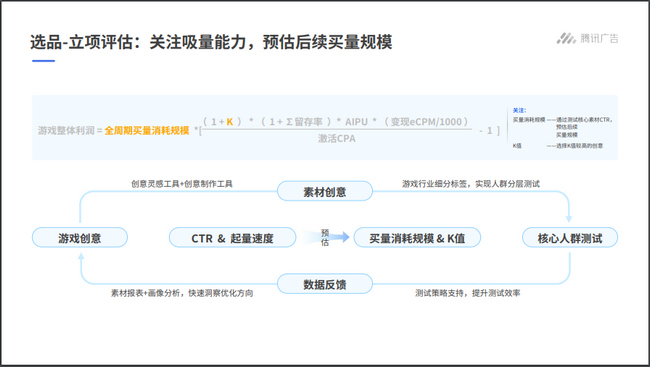Click the 激活CPA denominator text
650x367 pixels.
337,139
